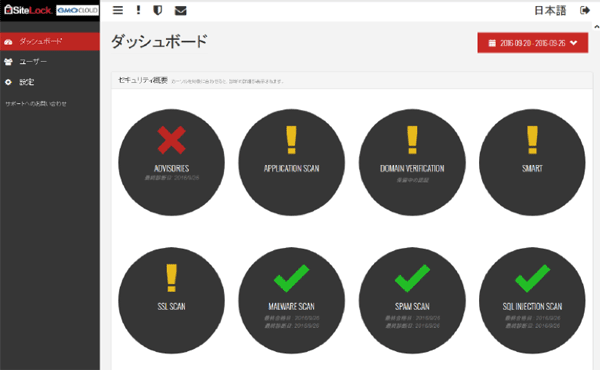Open the APPLICATION SCAN status circle

[x=292, y=162]
